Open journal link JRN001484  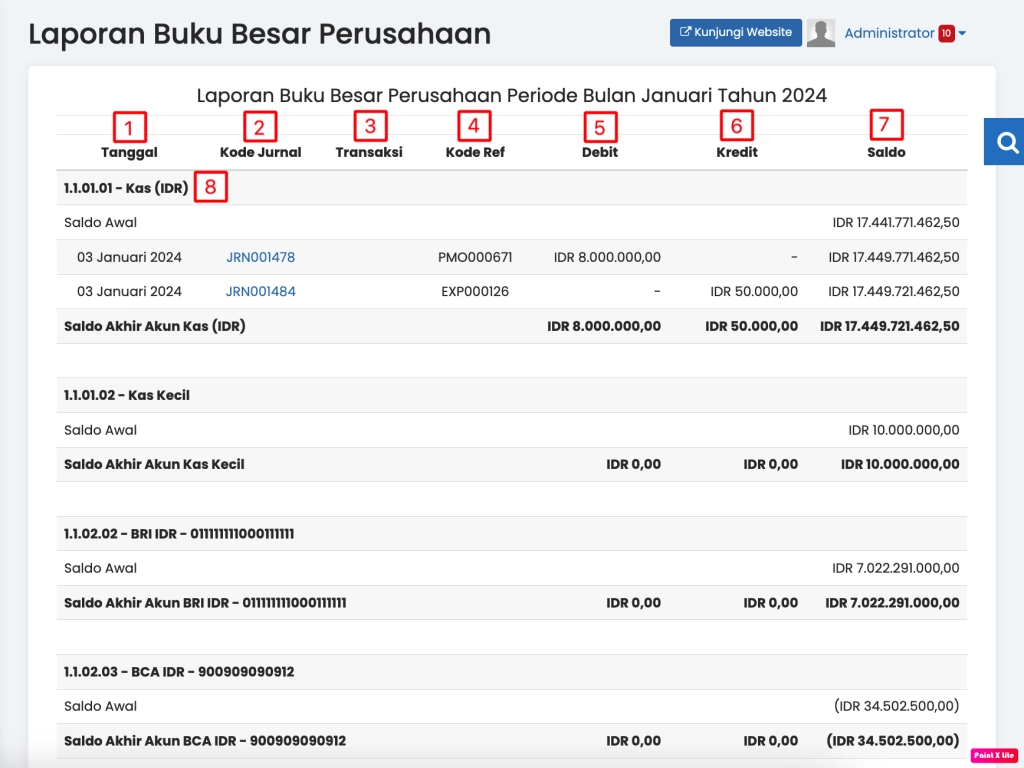(x=260, y=292)
